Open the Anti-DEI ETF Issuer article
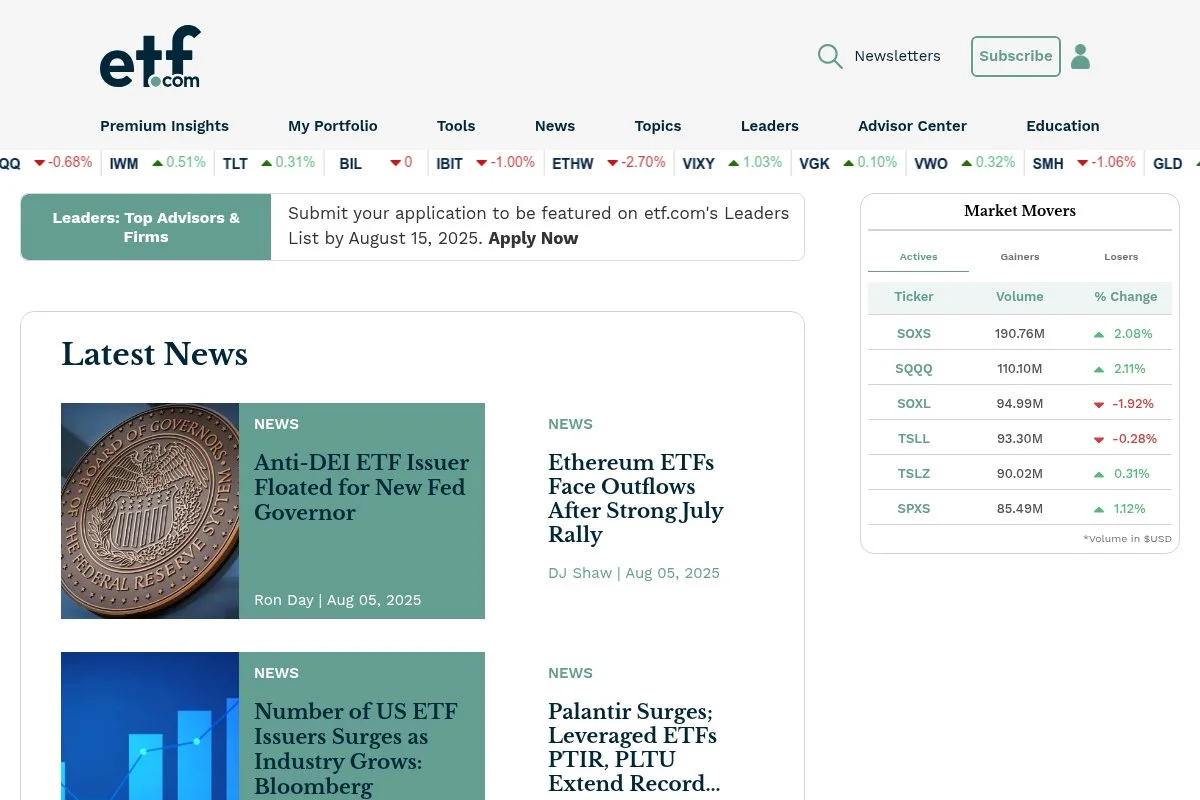The height and width of the screenshot is (800, 1200). (x=361, y=488)
